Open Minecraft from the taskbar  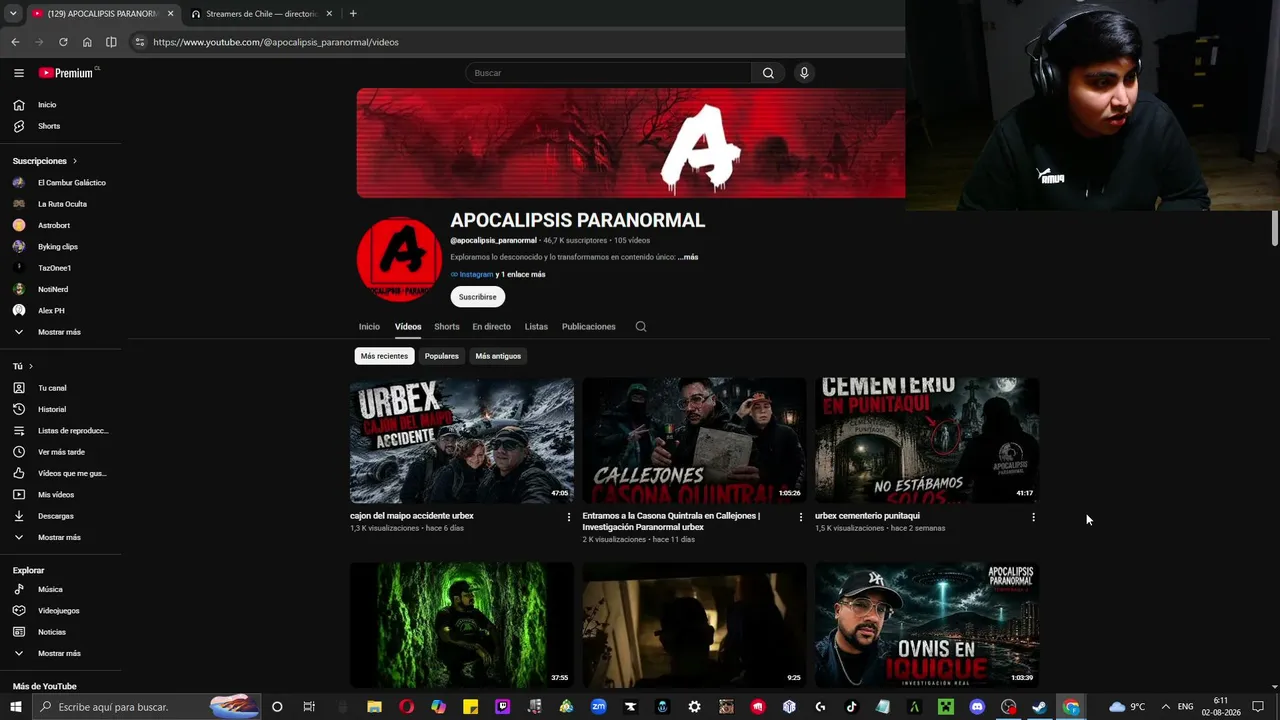click(x=945, y=707)
